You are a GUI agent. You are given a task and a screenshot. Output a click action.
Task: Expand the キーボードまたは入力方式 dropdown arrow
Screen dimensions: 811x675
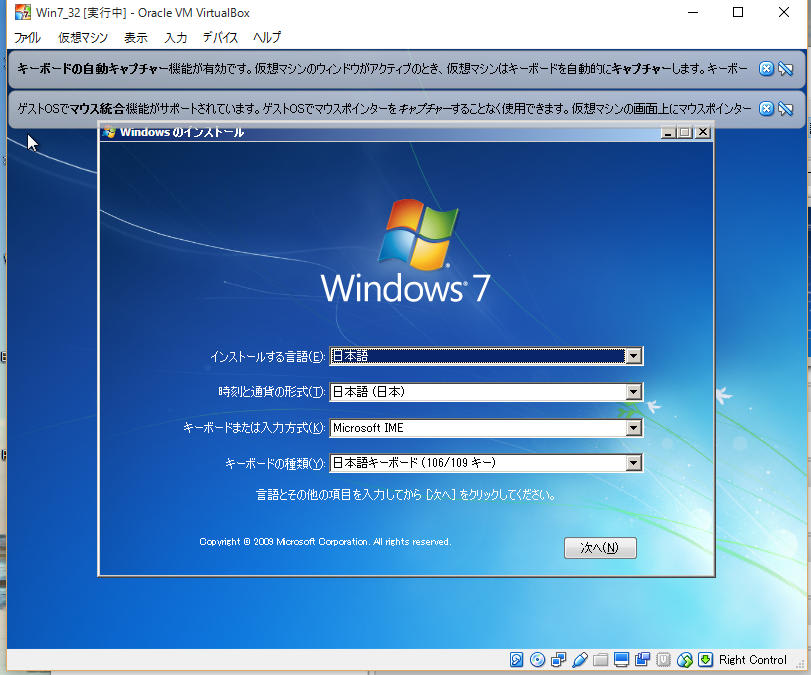coord(634,428)
